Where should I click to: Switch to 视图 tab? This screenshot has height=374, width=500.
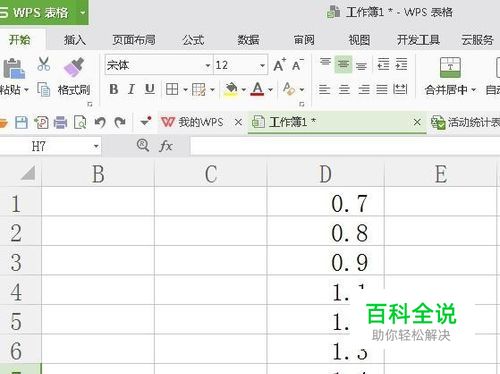point(359,40)
